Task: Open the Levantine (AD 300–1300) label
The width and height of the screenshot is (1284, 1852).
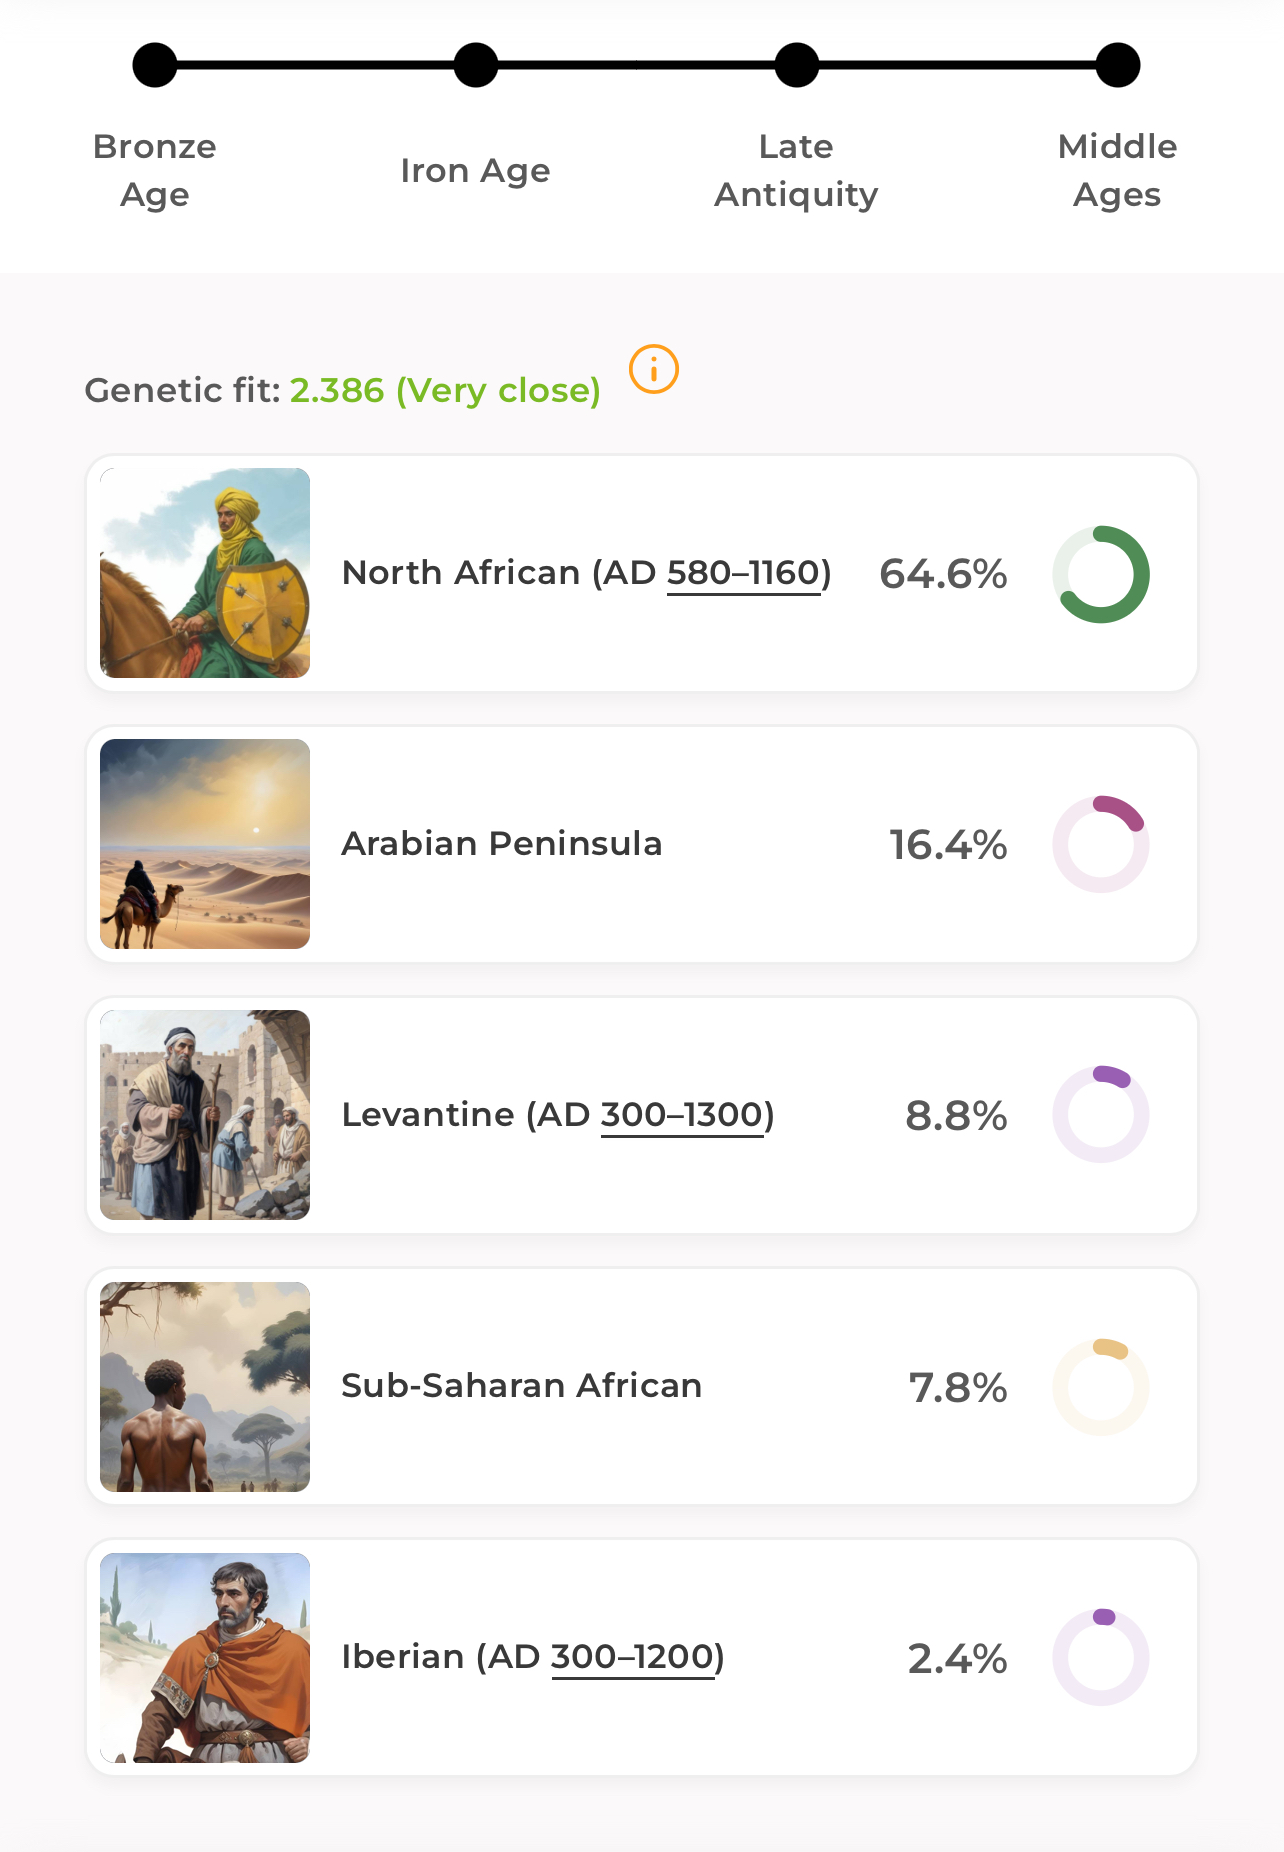Action: [558, 1115]
